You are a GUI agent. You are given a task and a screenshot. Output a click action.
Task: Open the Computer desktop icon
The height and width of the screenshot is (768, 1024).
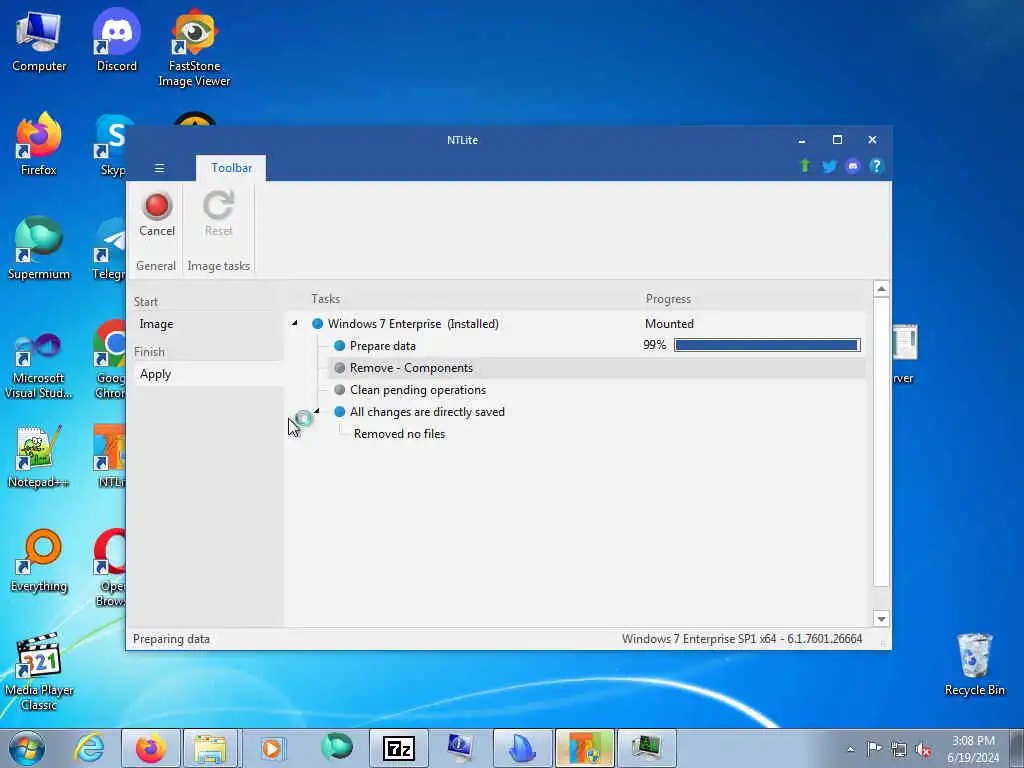point(39,41)
